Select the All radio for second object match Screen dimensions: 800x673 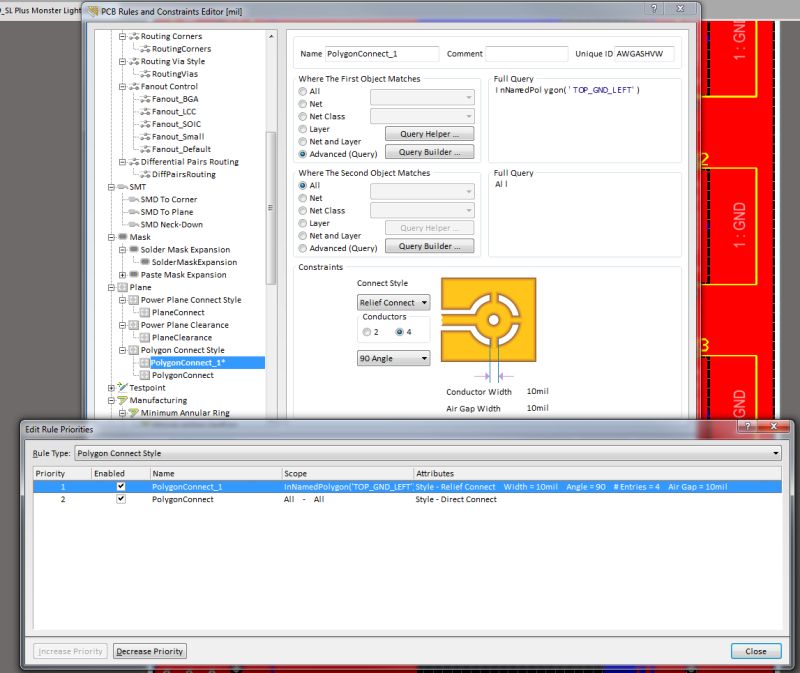pyautogui.click(x=302, y=185)
